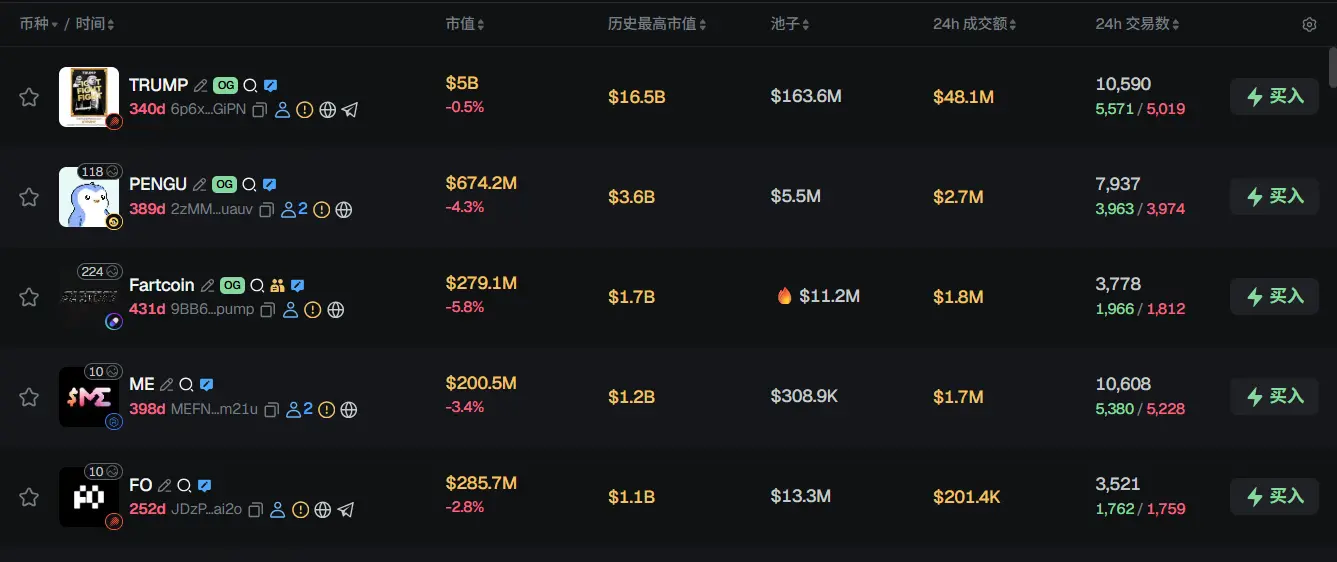Toggle the FO favorite star

(x=29, y=497)
